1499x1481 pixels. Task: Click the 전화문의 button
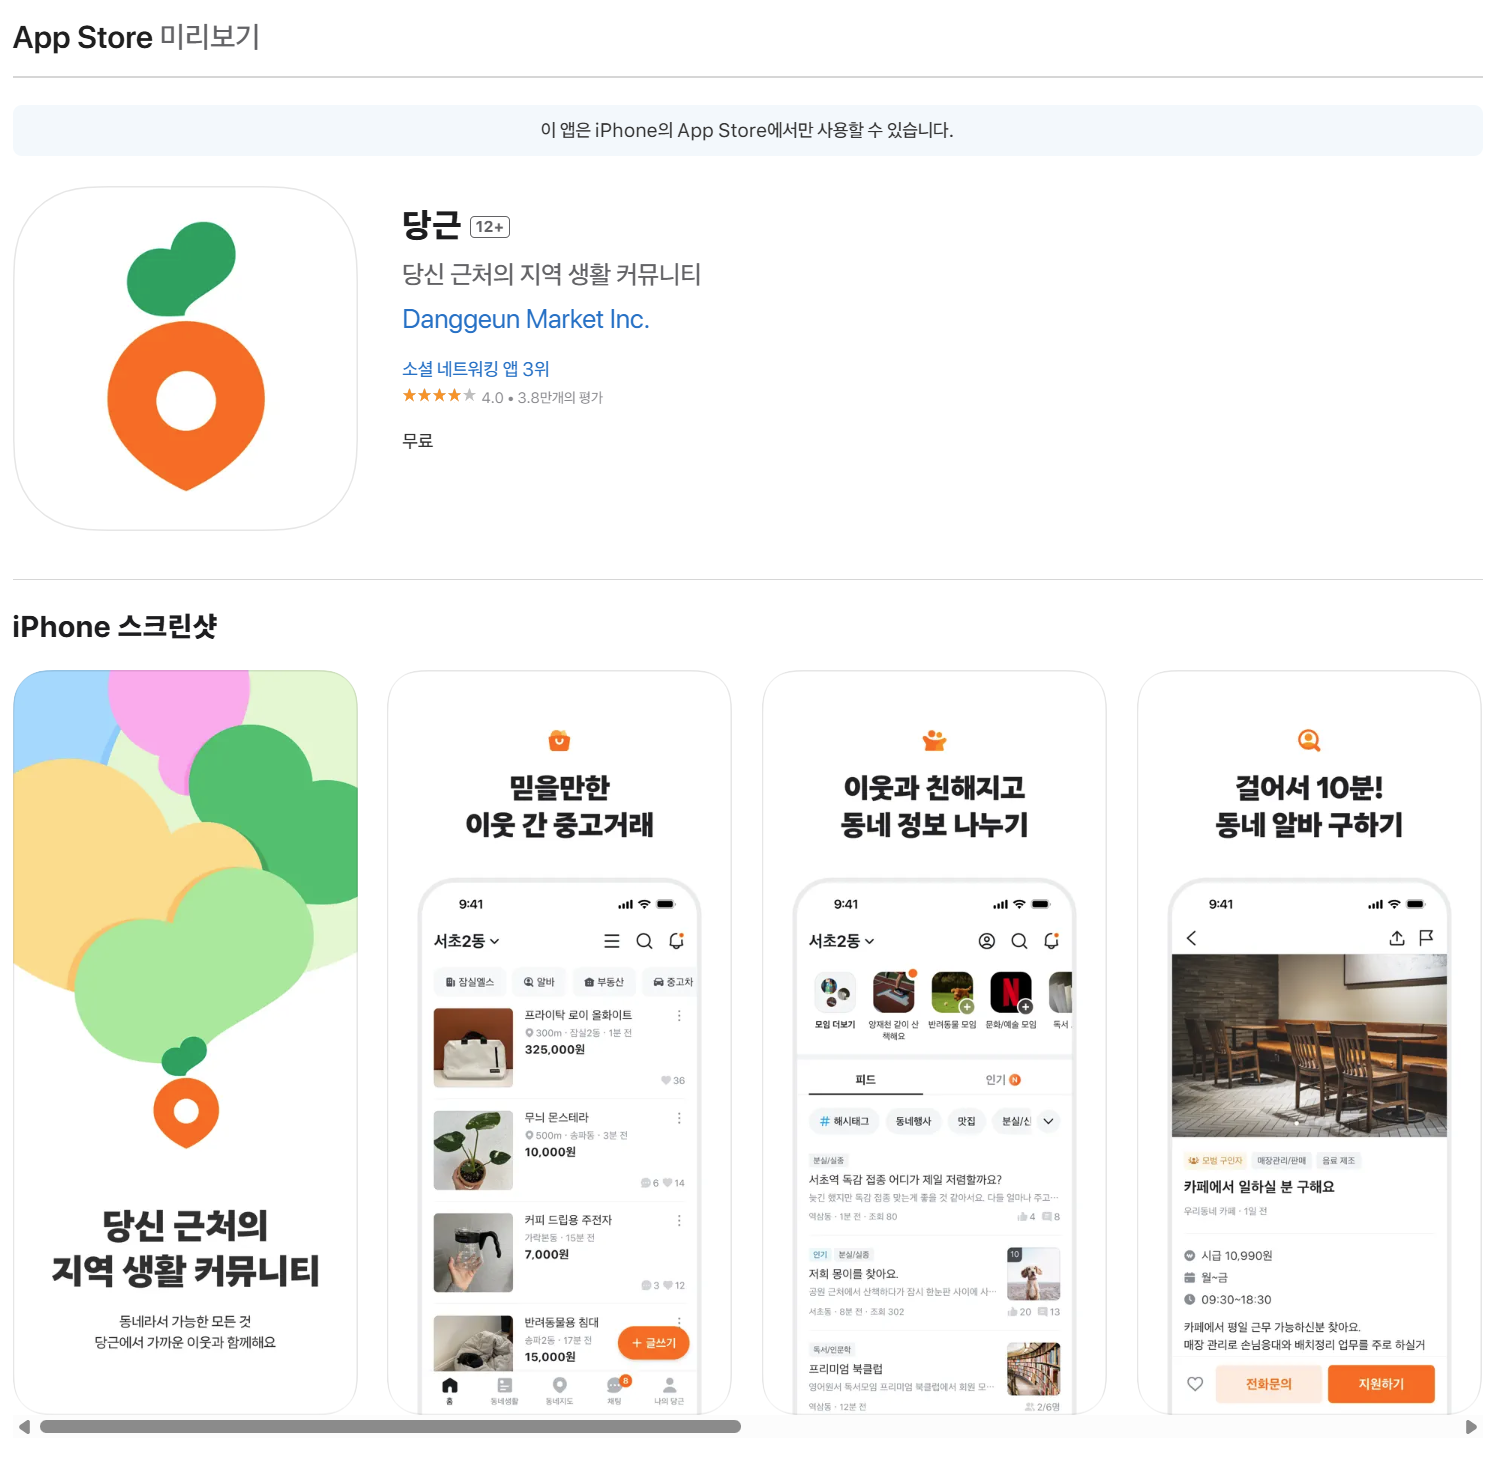[1269, 1384]
